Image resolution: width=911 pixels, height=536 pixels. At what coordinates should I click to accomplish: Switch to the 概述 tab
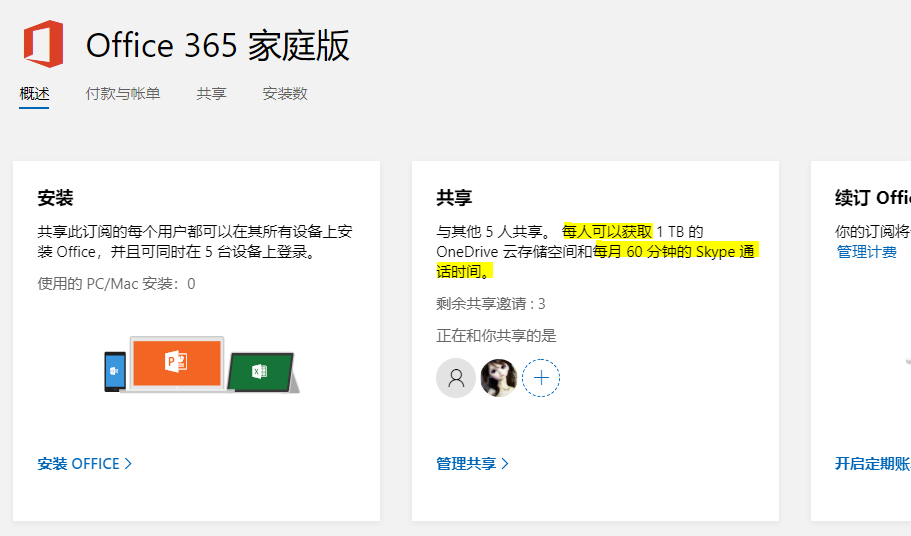click(34, 93)
